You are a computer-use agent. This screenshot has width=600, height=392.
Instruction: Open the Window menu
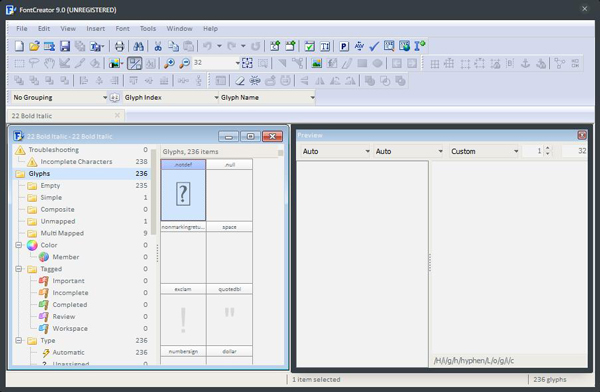click(179, 29)
